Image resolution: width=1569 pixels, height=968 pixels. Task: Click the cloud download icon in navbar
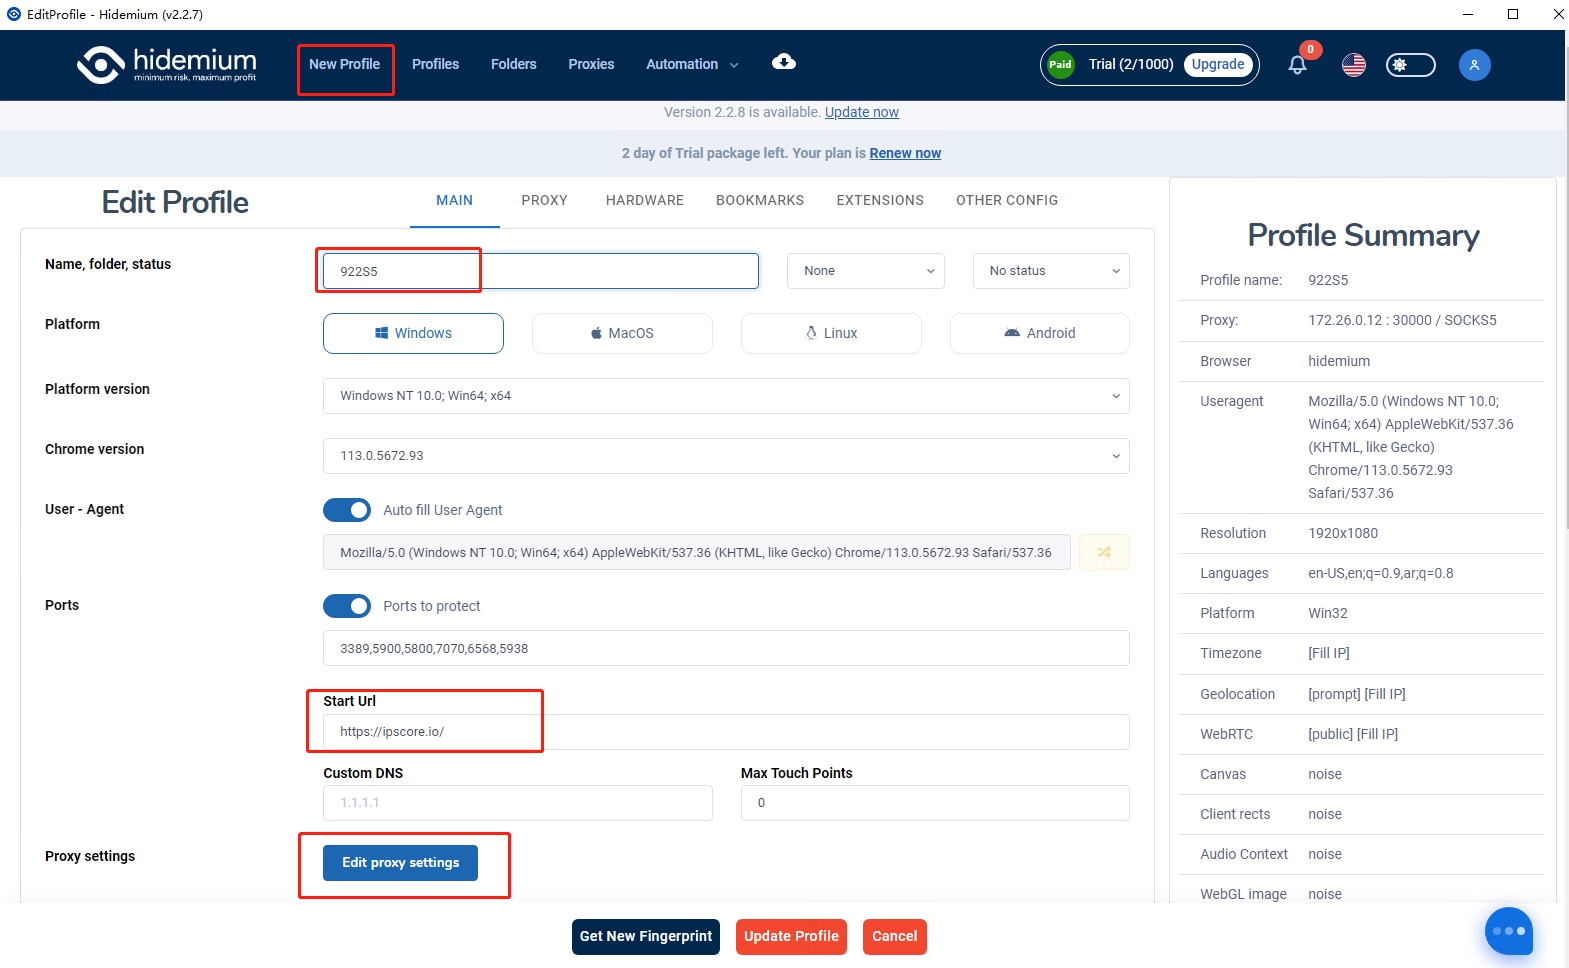[x=784, y=62]
